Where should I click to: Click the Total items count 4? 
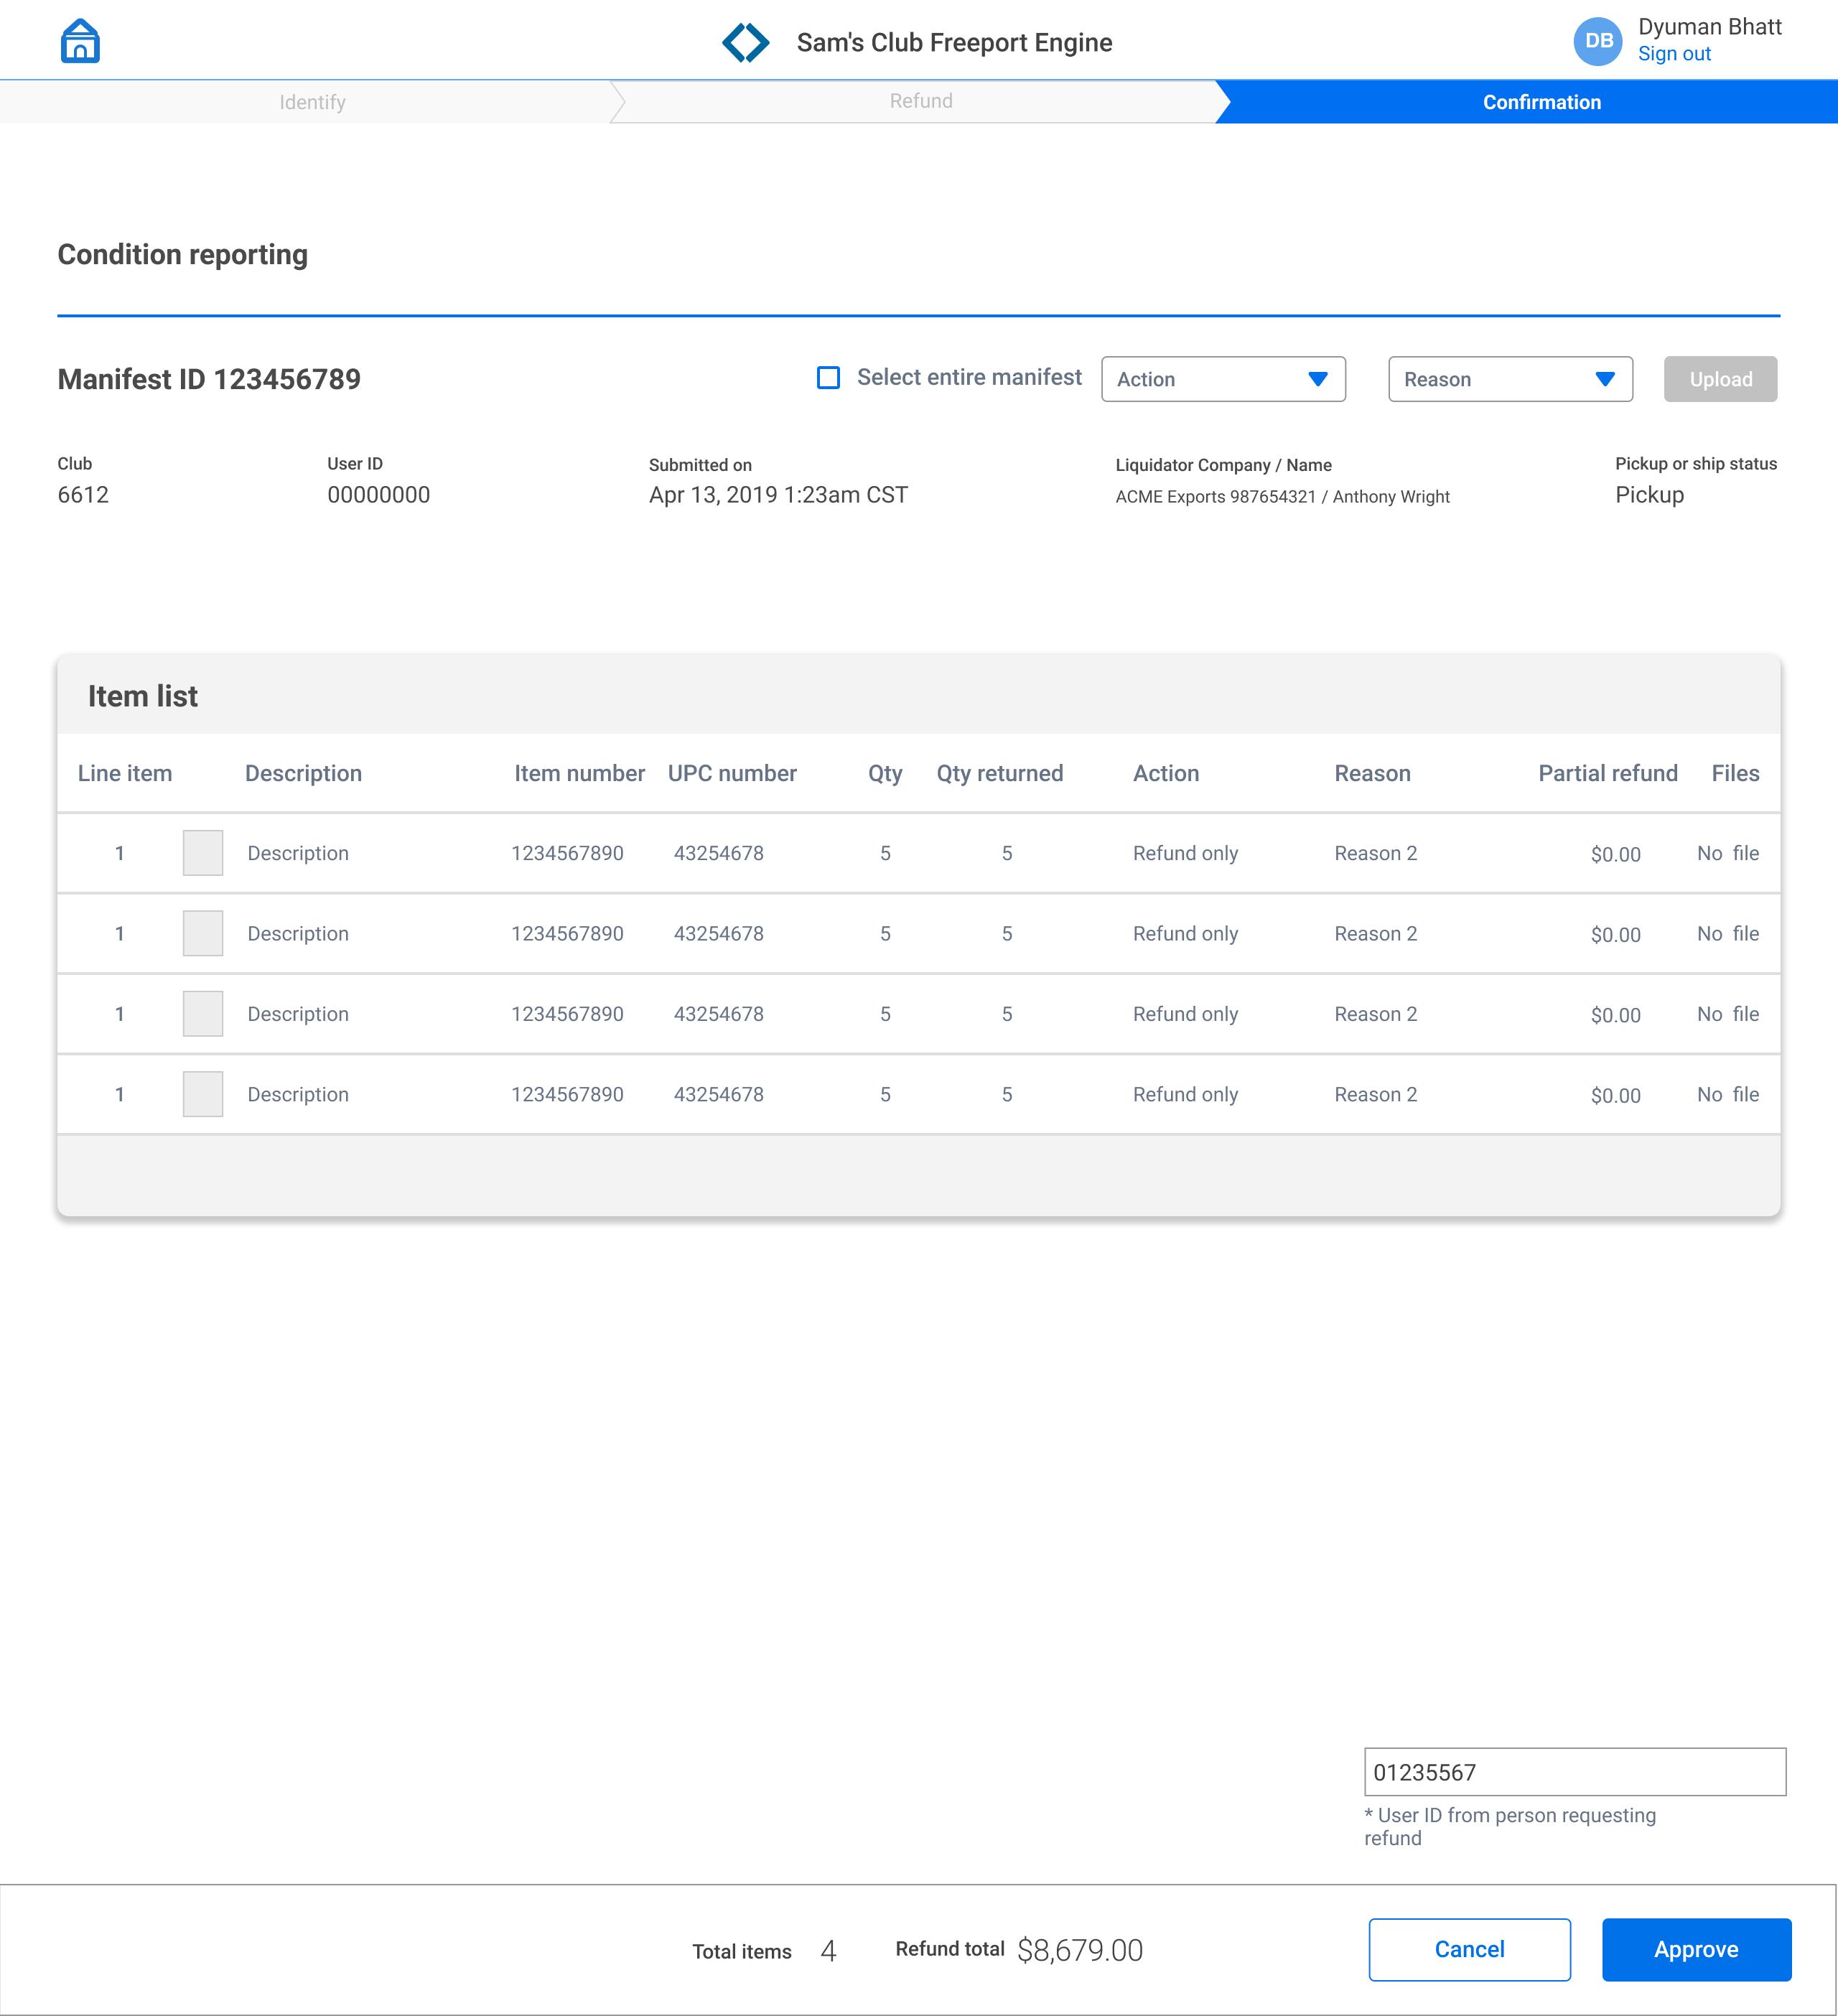click(828, 1950)
